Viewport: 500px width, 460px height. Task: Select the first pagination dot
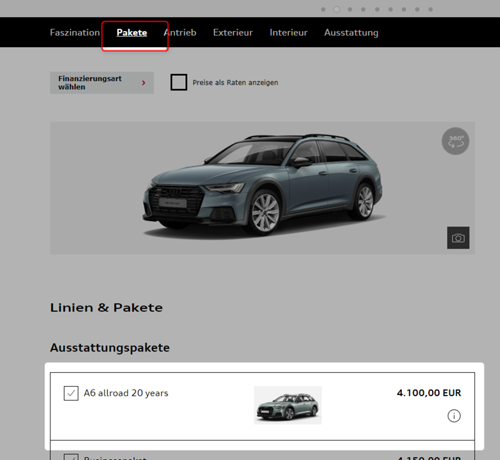point(323,9)
